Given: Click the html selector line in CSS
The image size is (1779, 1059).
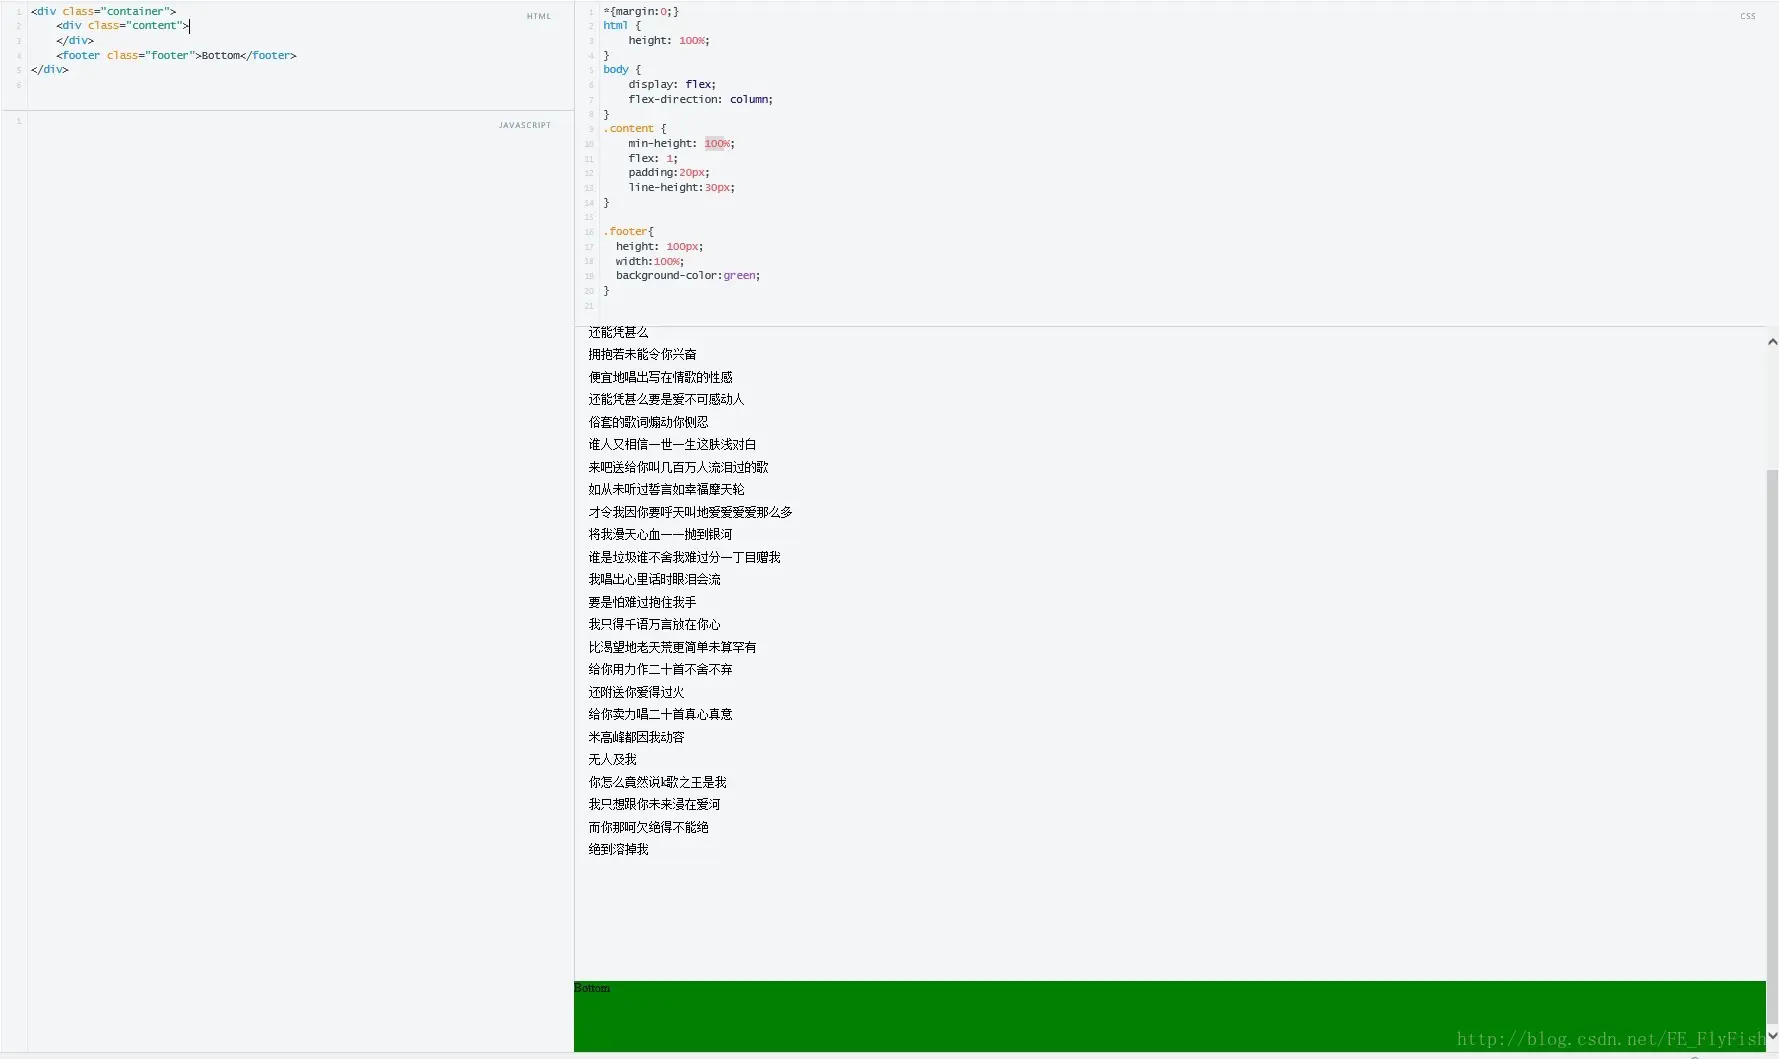Looking at the screenshot, I should (622, 26).
